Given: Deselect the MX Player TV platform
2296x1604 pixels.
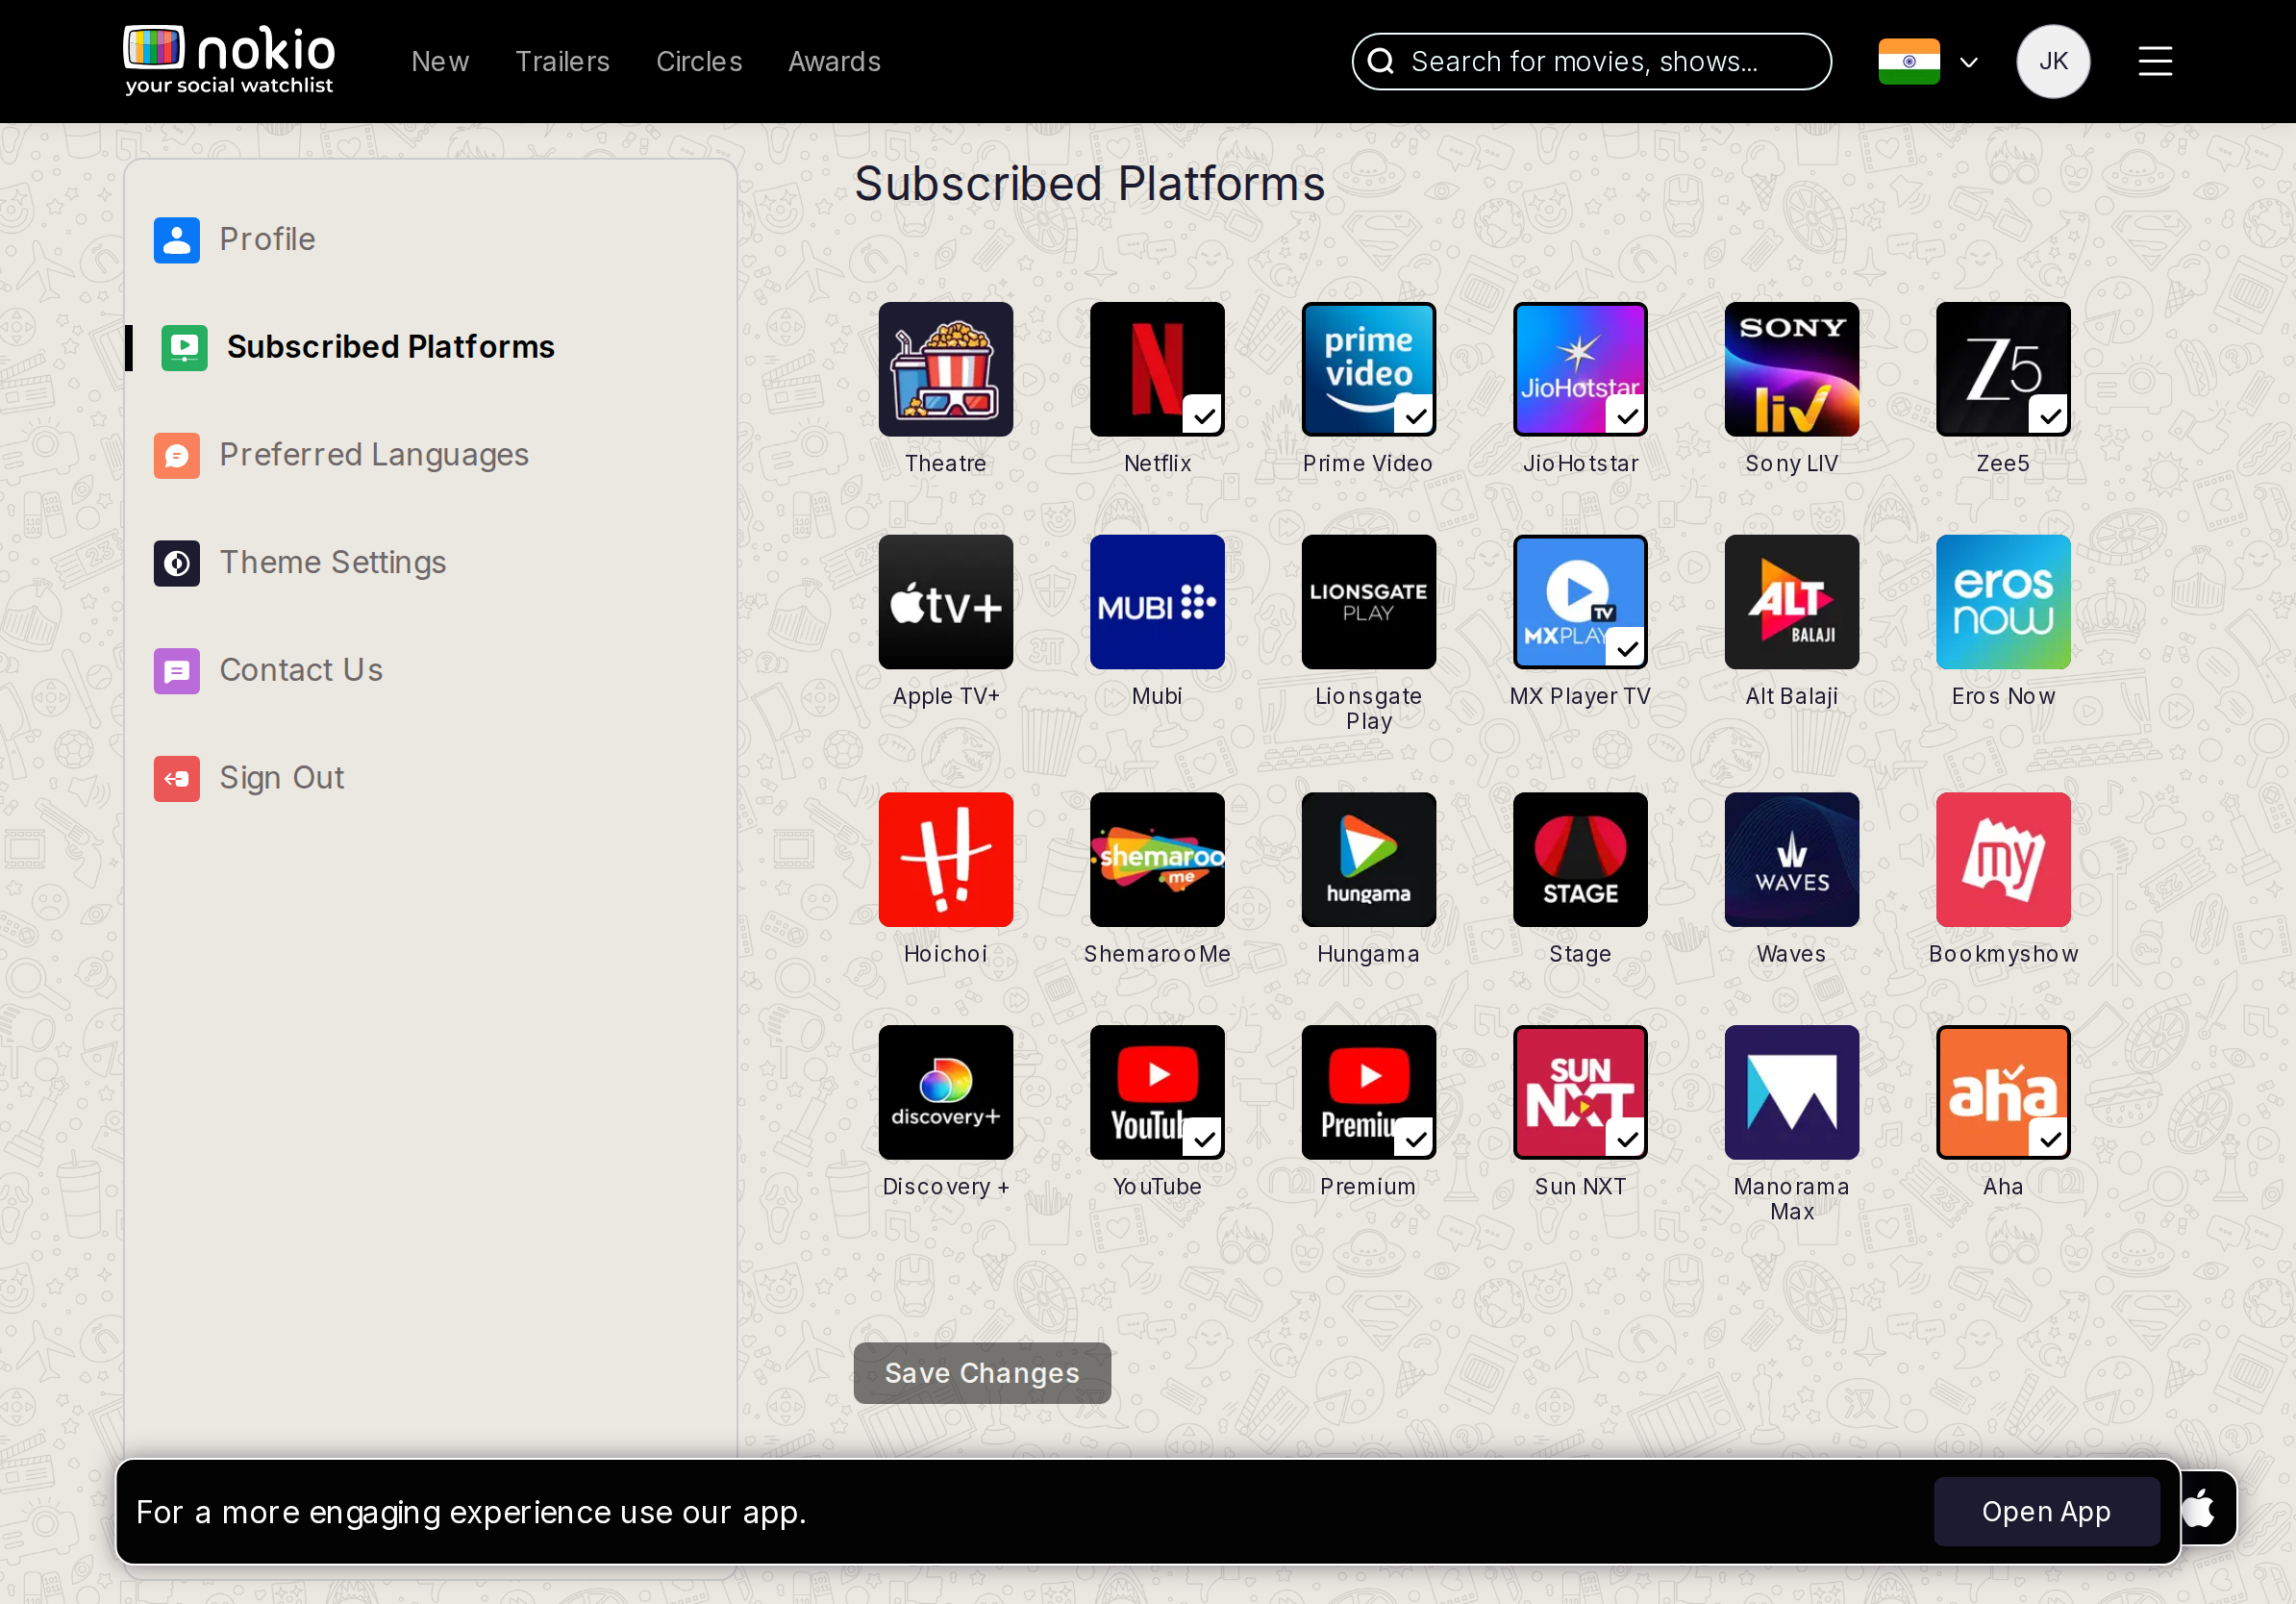Looking at the screenshot, I should coord(1580,602).
